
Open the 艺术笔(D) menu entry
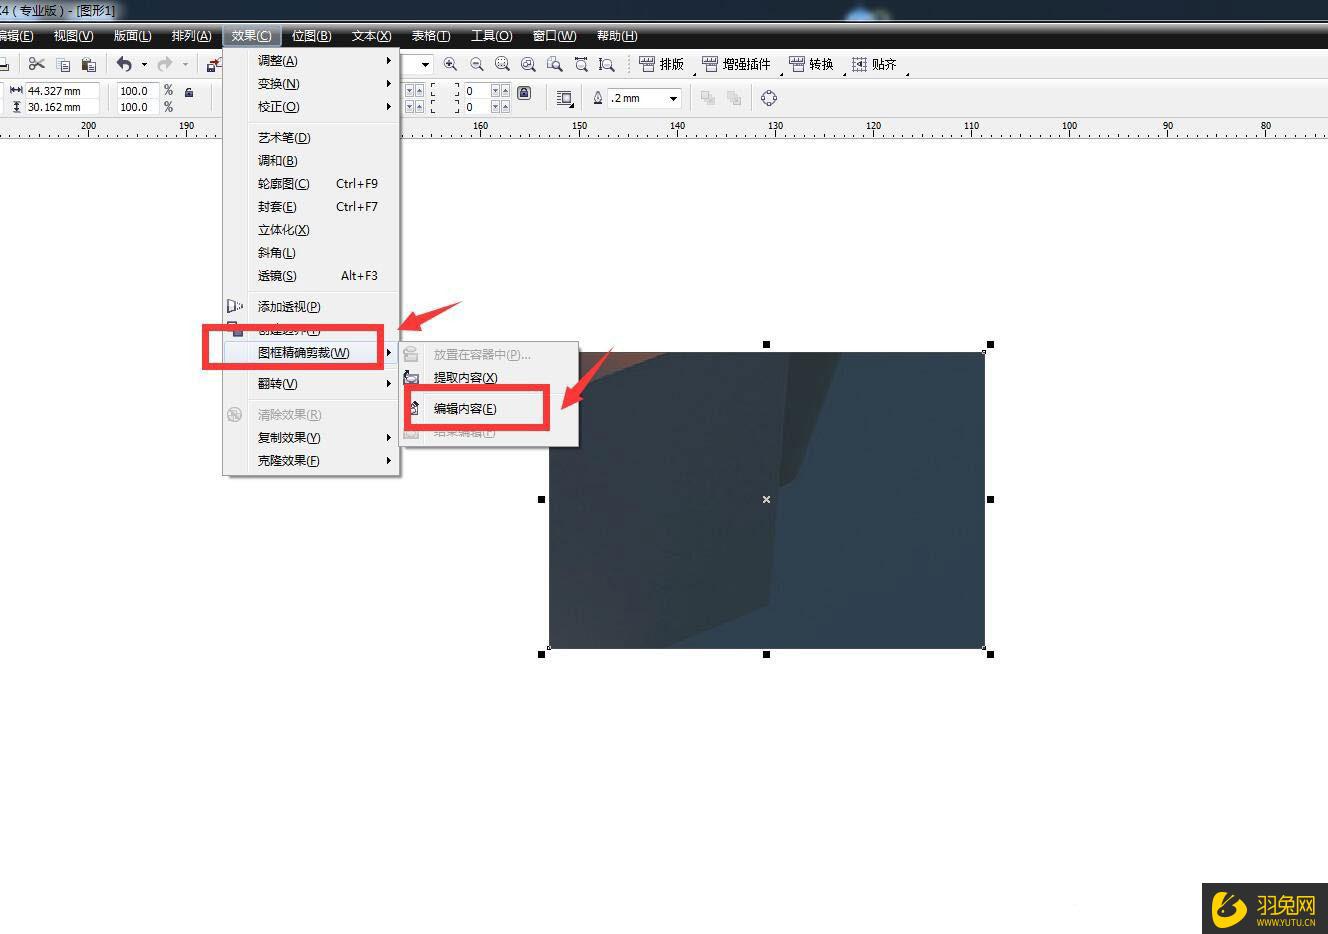click(284, 137)
